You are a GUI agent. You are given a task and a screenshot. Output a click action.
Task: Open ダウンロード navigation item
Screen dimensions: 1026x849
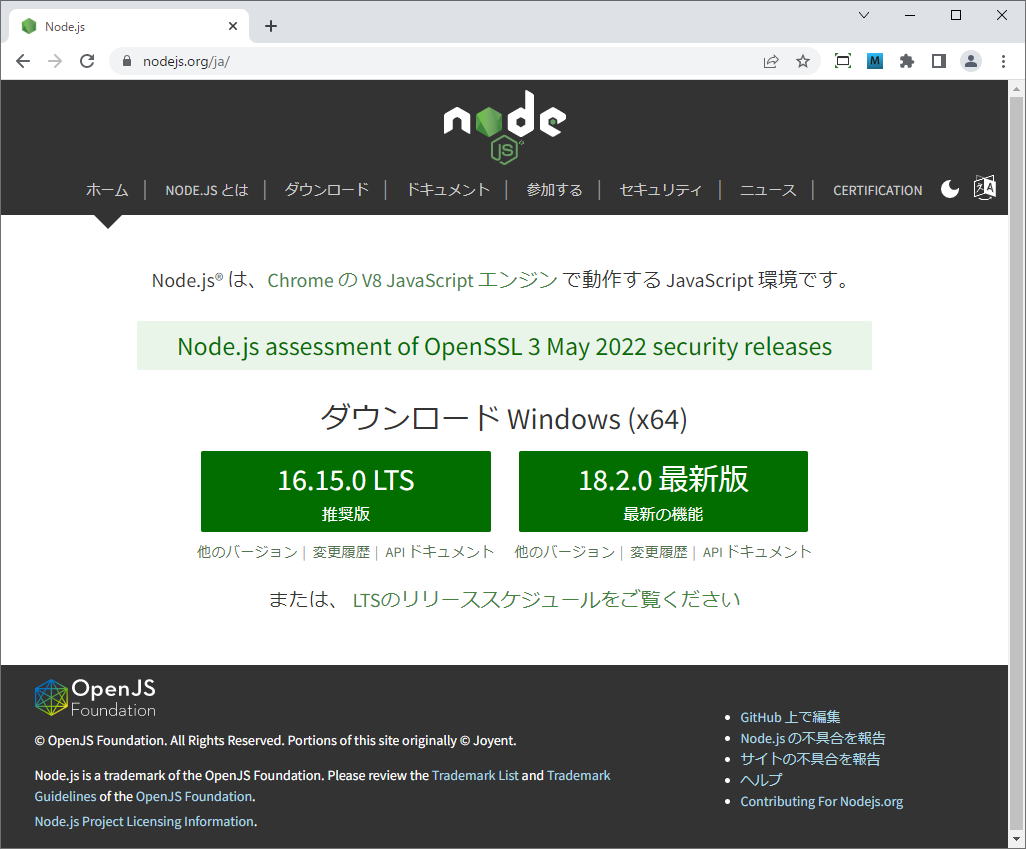(327, 190)
